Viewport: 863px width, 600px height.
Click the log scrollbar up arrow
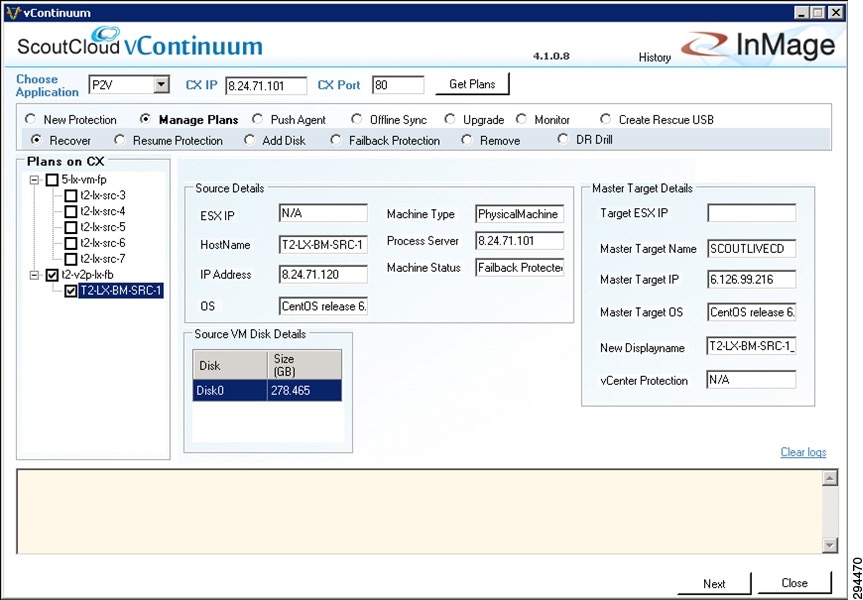click(x=829, y=478)
